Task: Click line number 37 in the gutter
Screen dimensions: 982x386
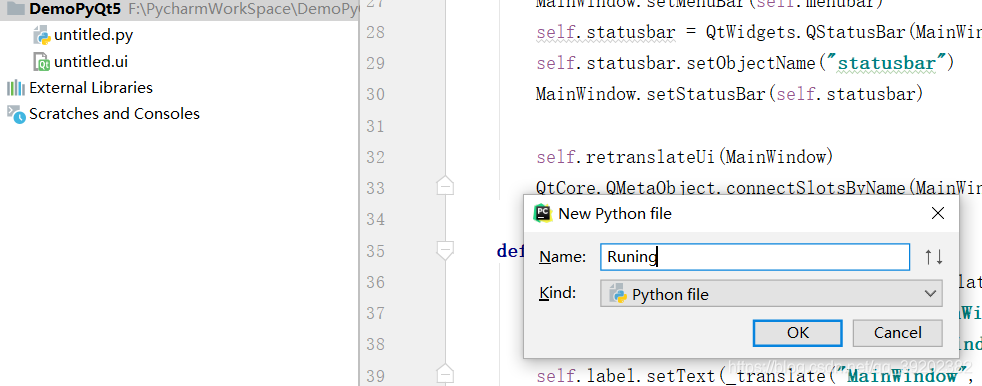Action: 375,313
